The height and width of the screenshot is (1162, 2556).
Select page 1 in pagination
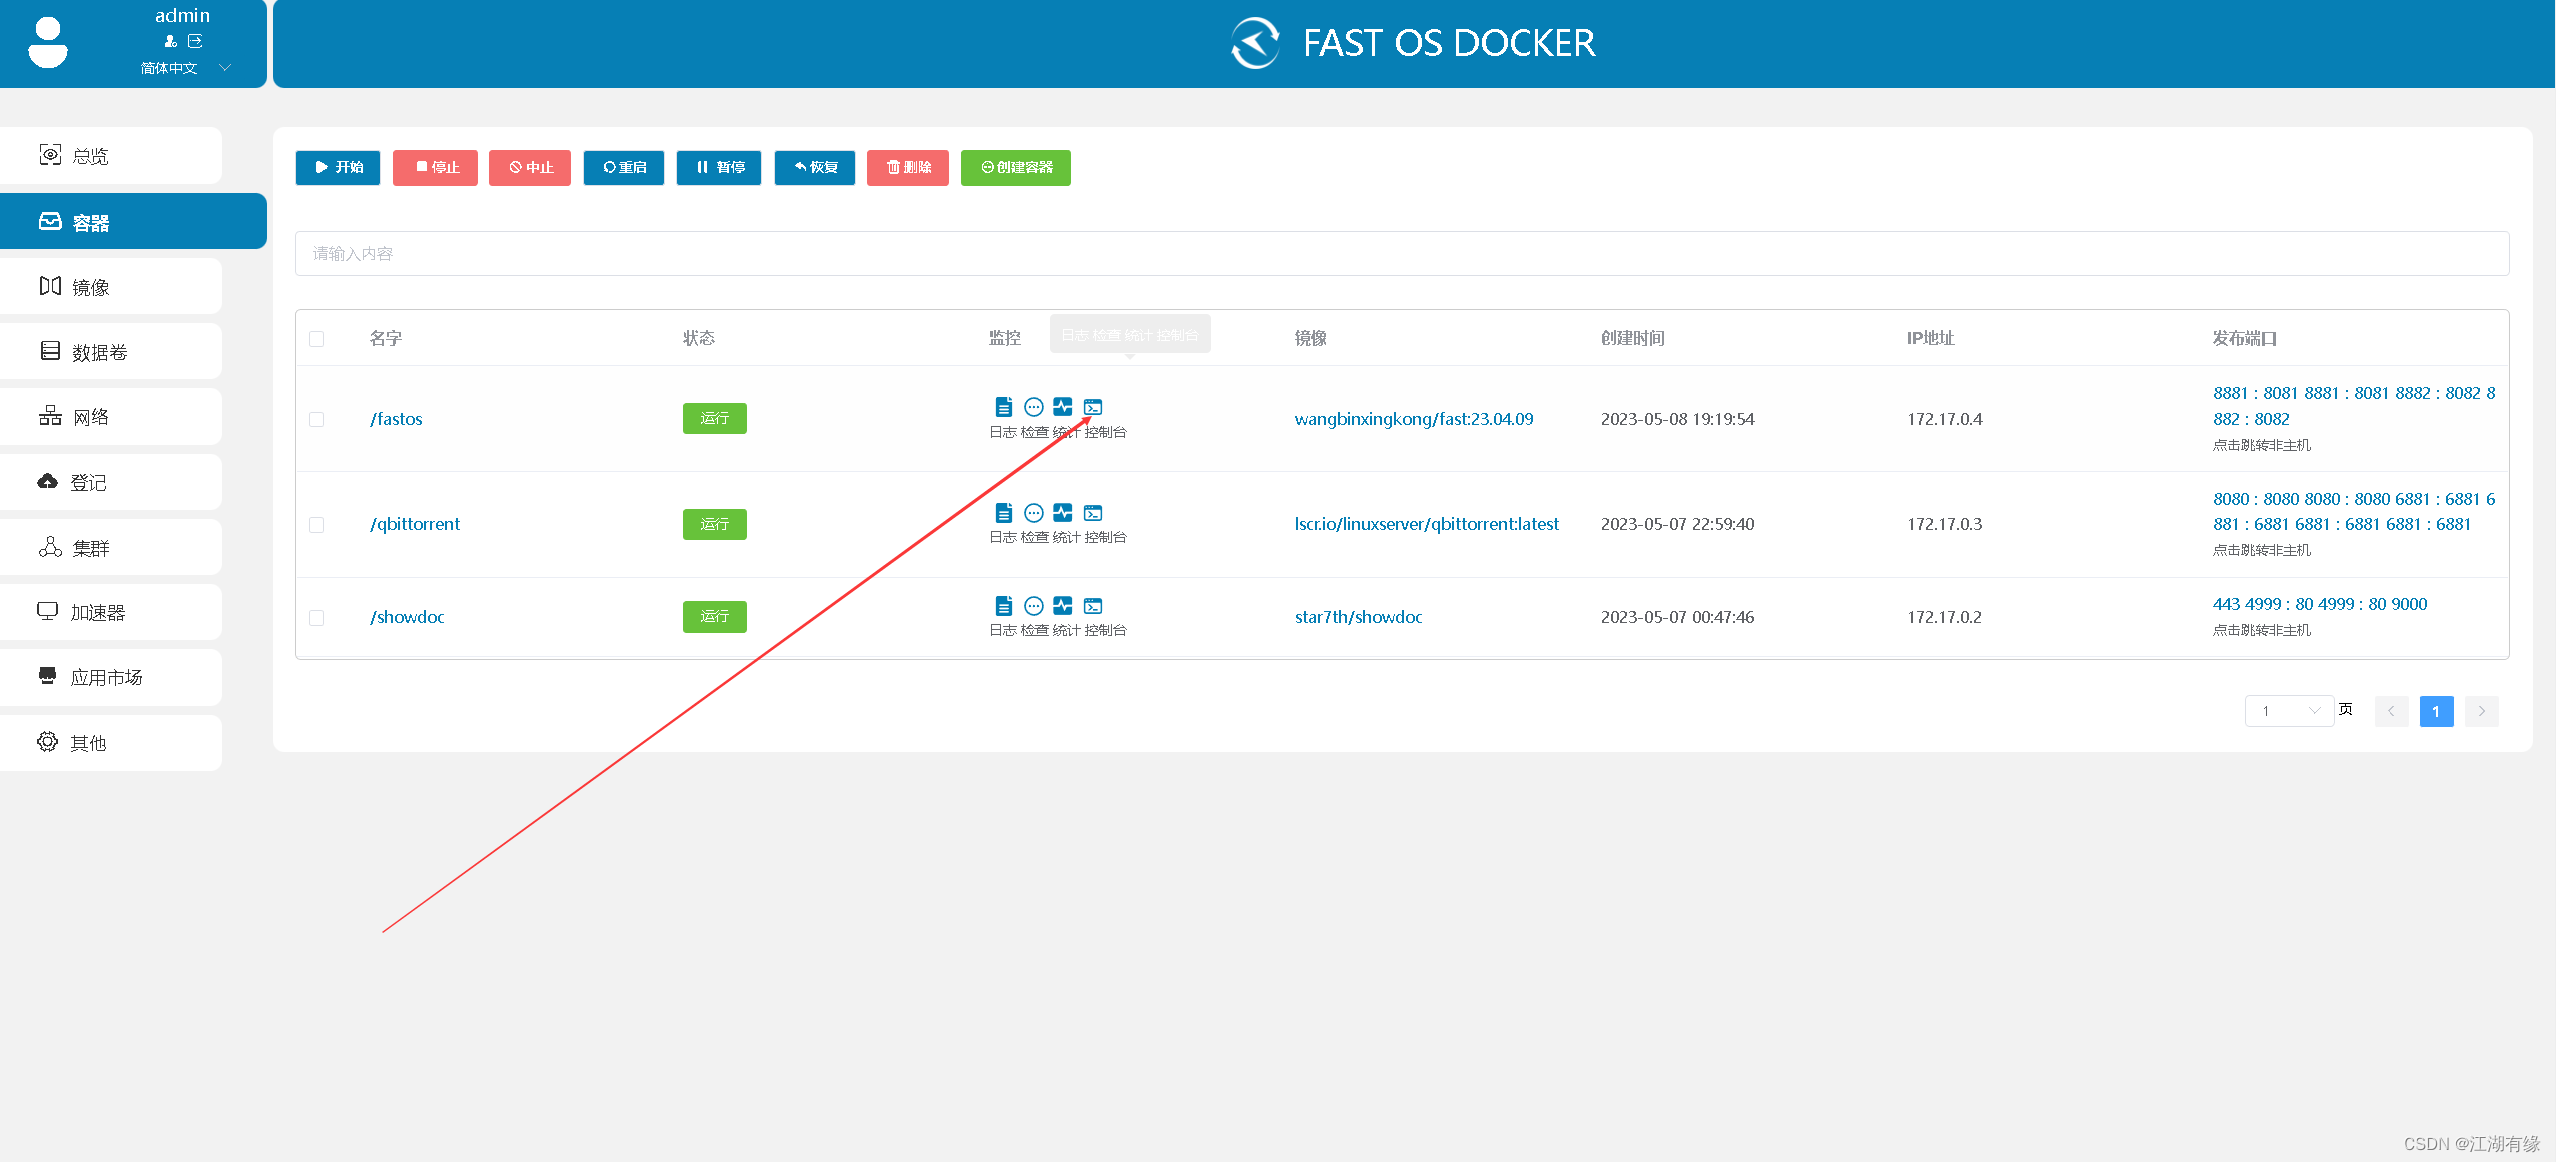2436,711
